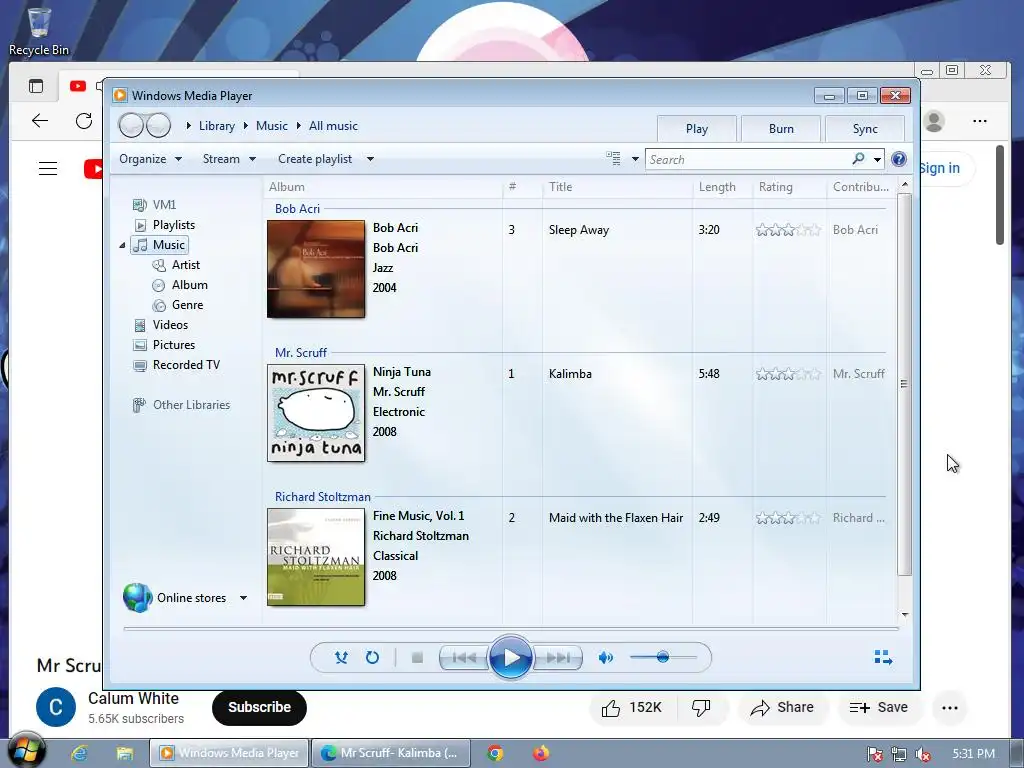Turn on shuffle in Media Player

coord(341,658)
